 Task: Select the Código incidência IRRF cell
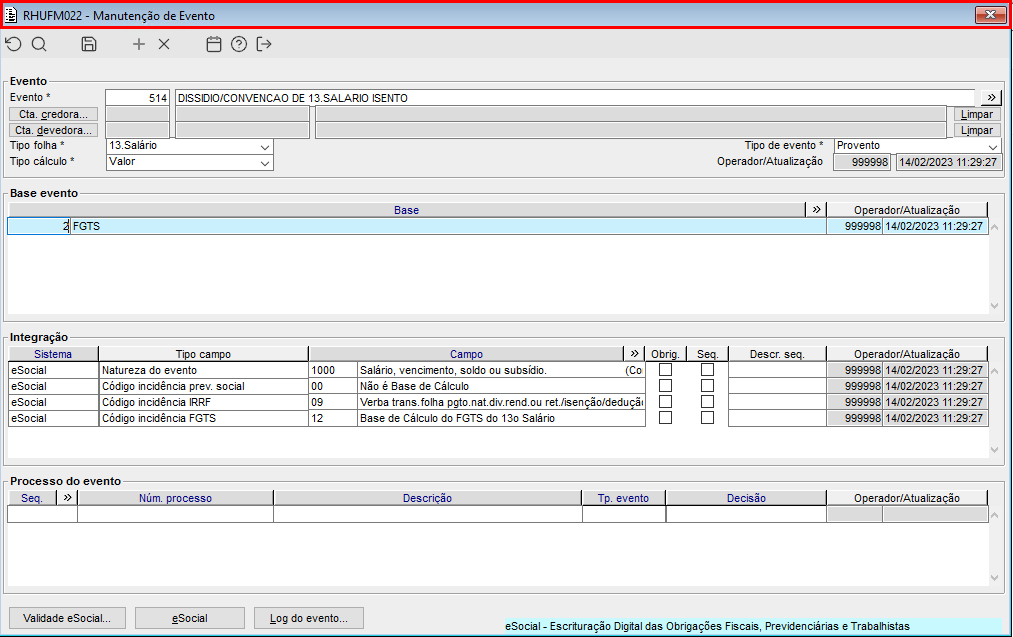tap(204, 402)
